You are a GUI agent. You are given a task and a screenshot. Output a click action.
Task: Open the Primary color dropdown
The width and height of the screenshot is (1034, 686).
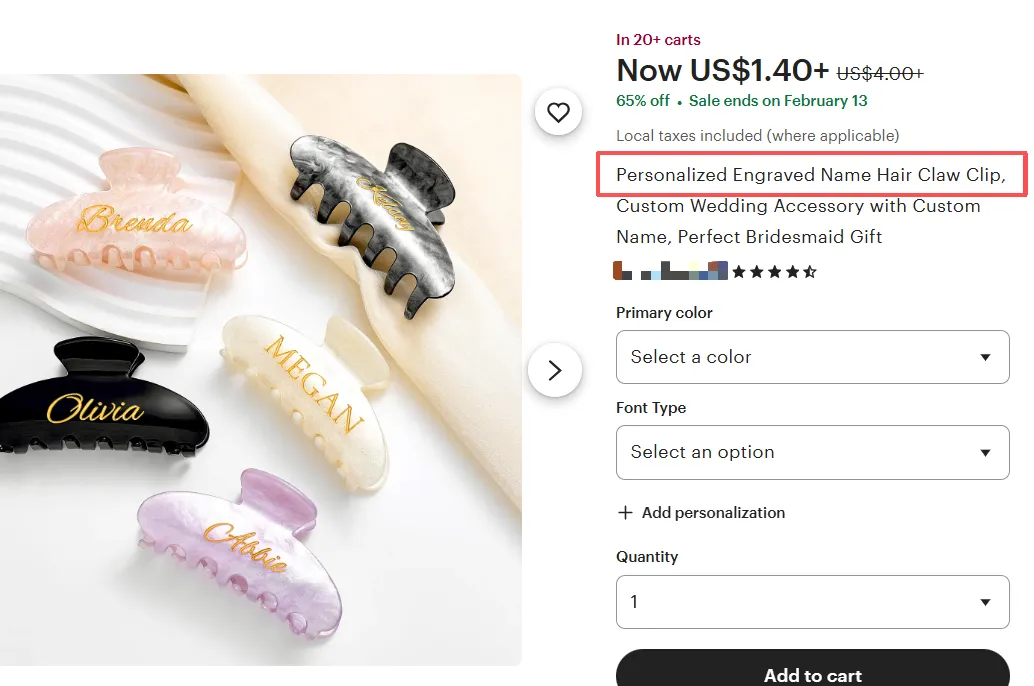point(812,357)
